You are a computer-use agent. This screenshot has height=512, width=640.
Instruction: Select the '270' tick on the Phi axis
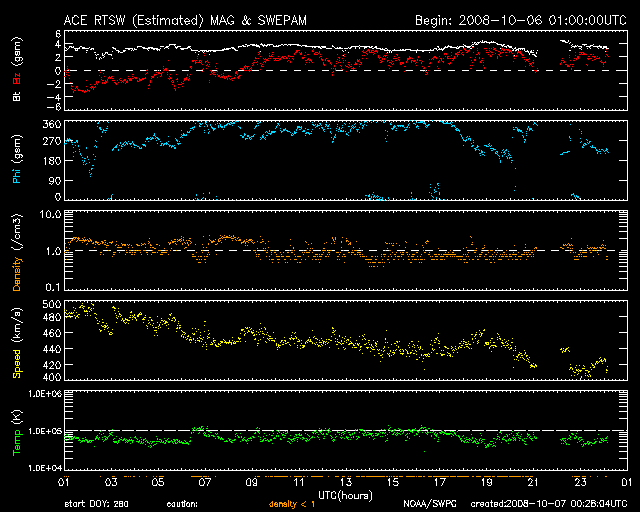(52, 142)
